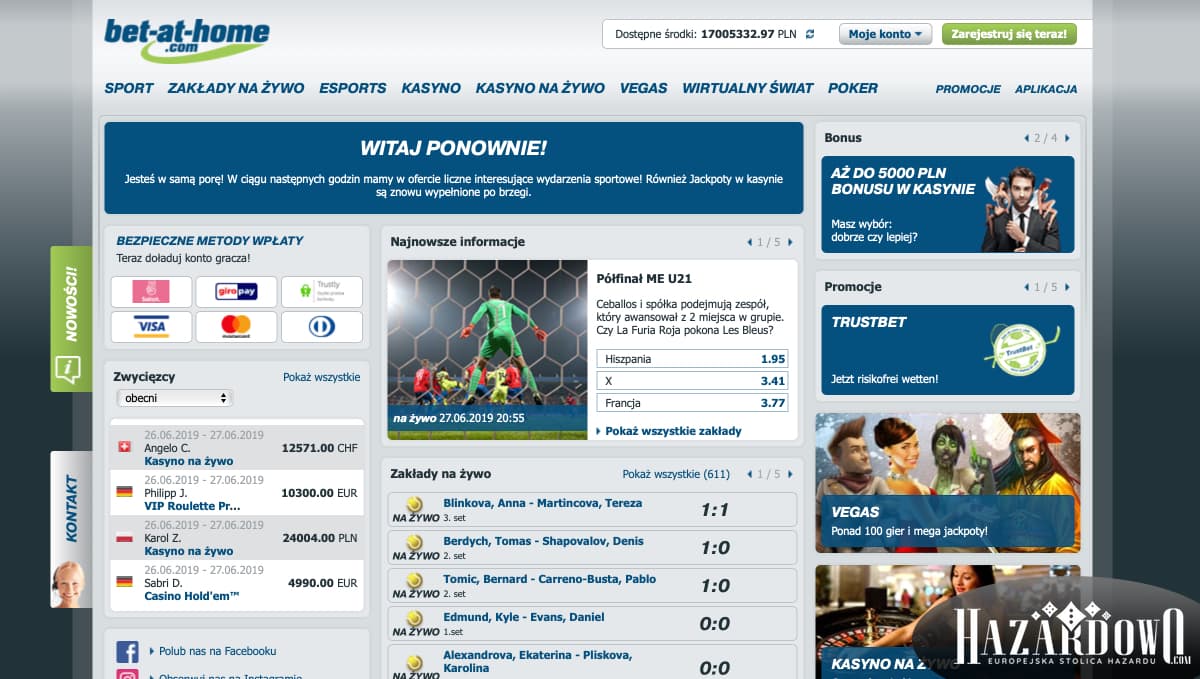Open the KASYNO menu item
1200x679 pixels.
pos(431,88)
